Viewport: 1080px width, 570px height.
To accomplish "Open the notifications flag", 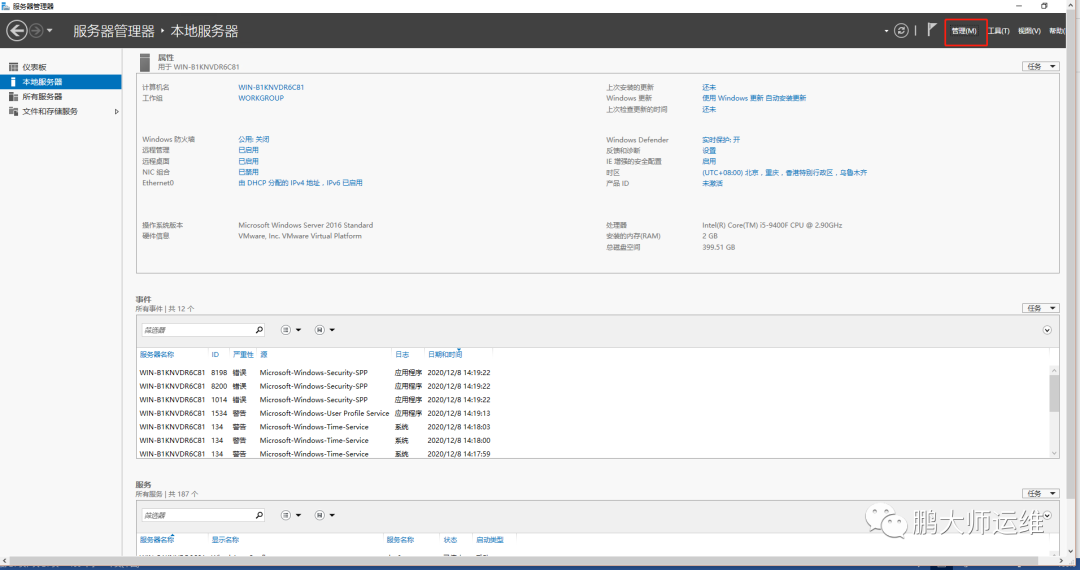I will (932, 30).
